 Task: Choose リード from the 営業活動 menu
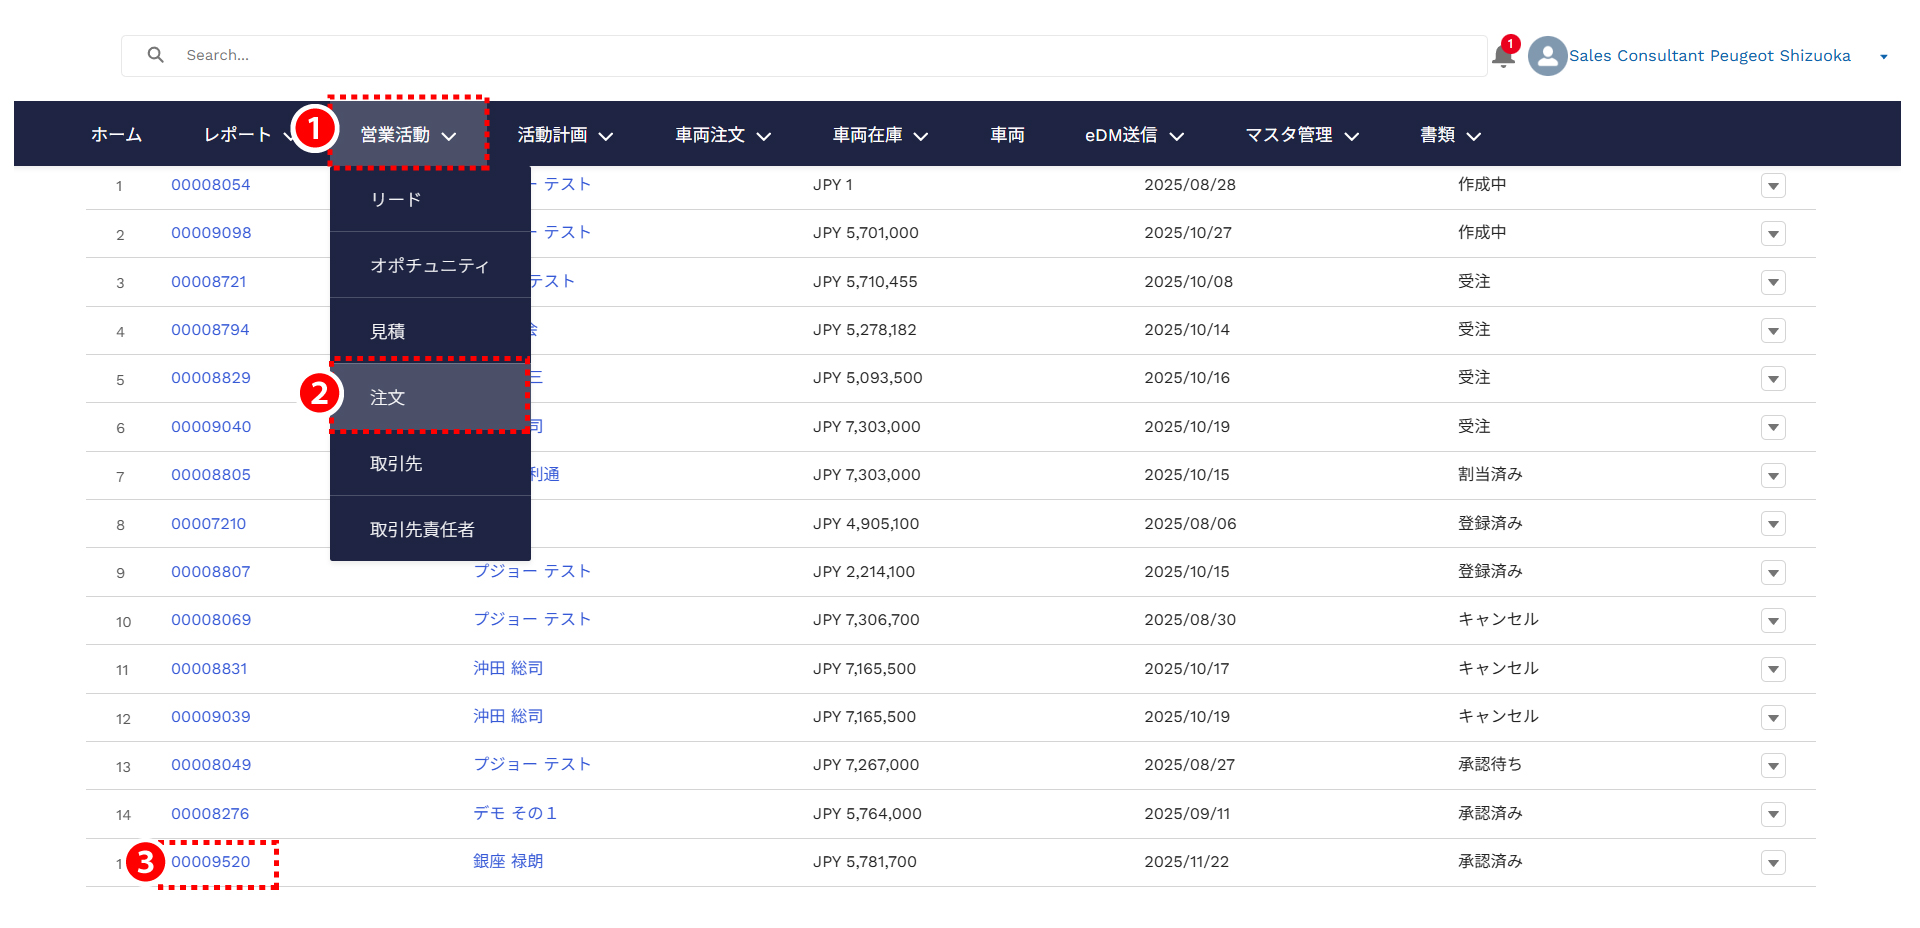(396, 200)
